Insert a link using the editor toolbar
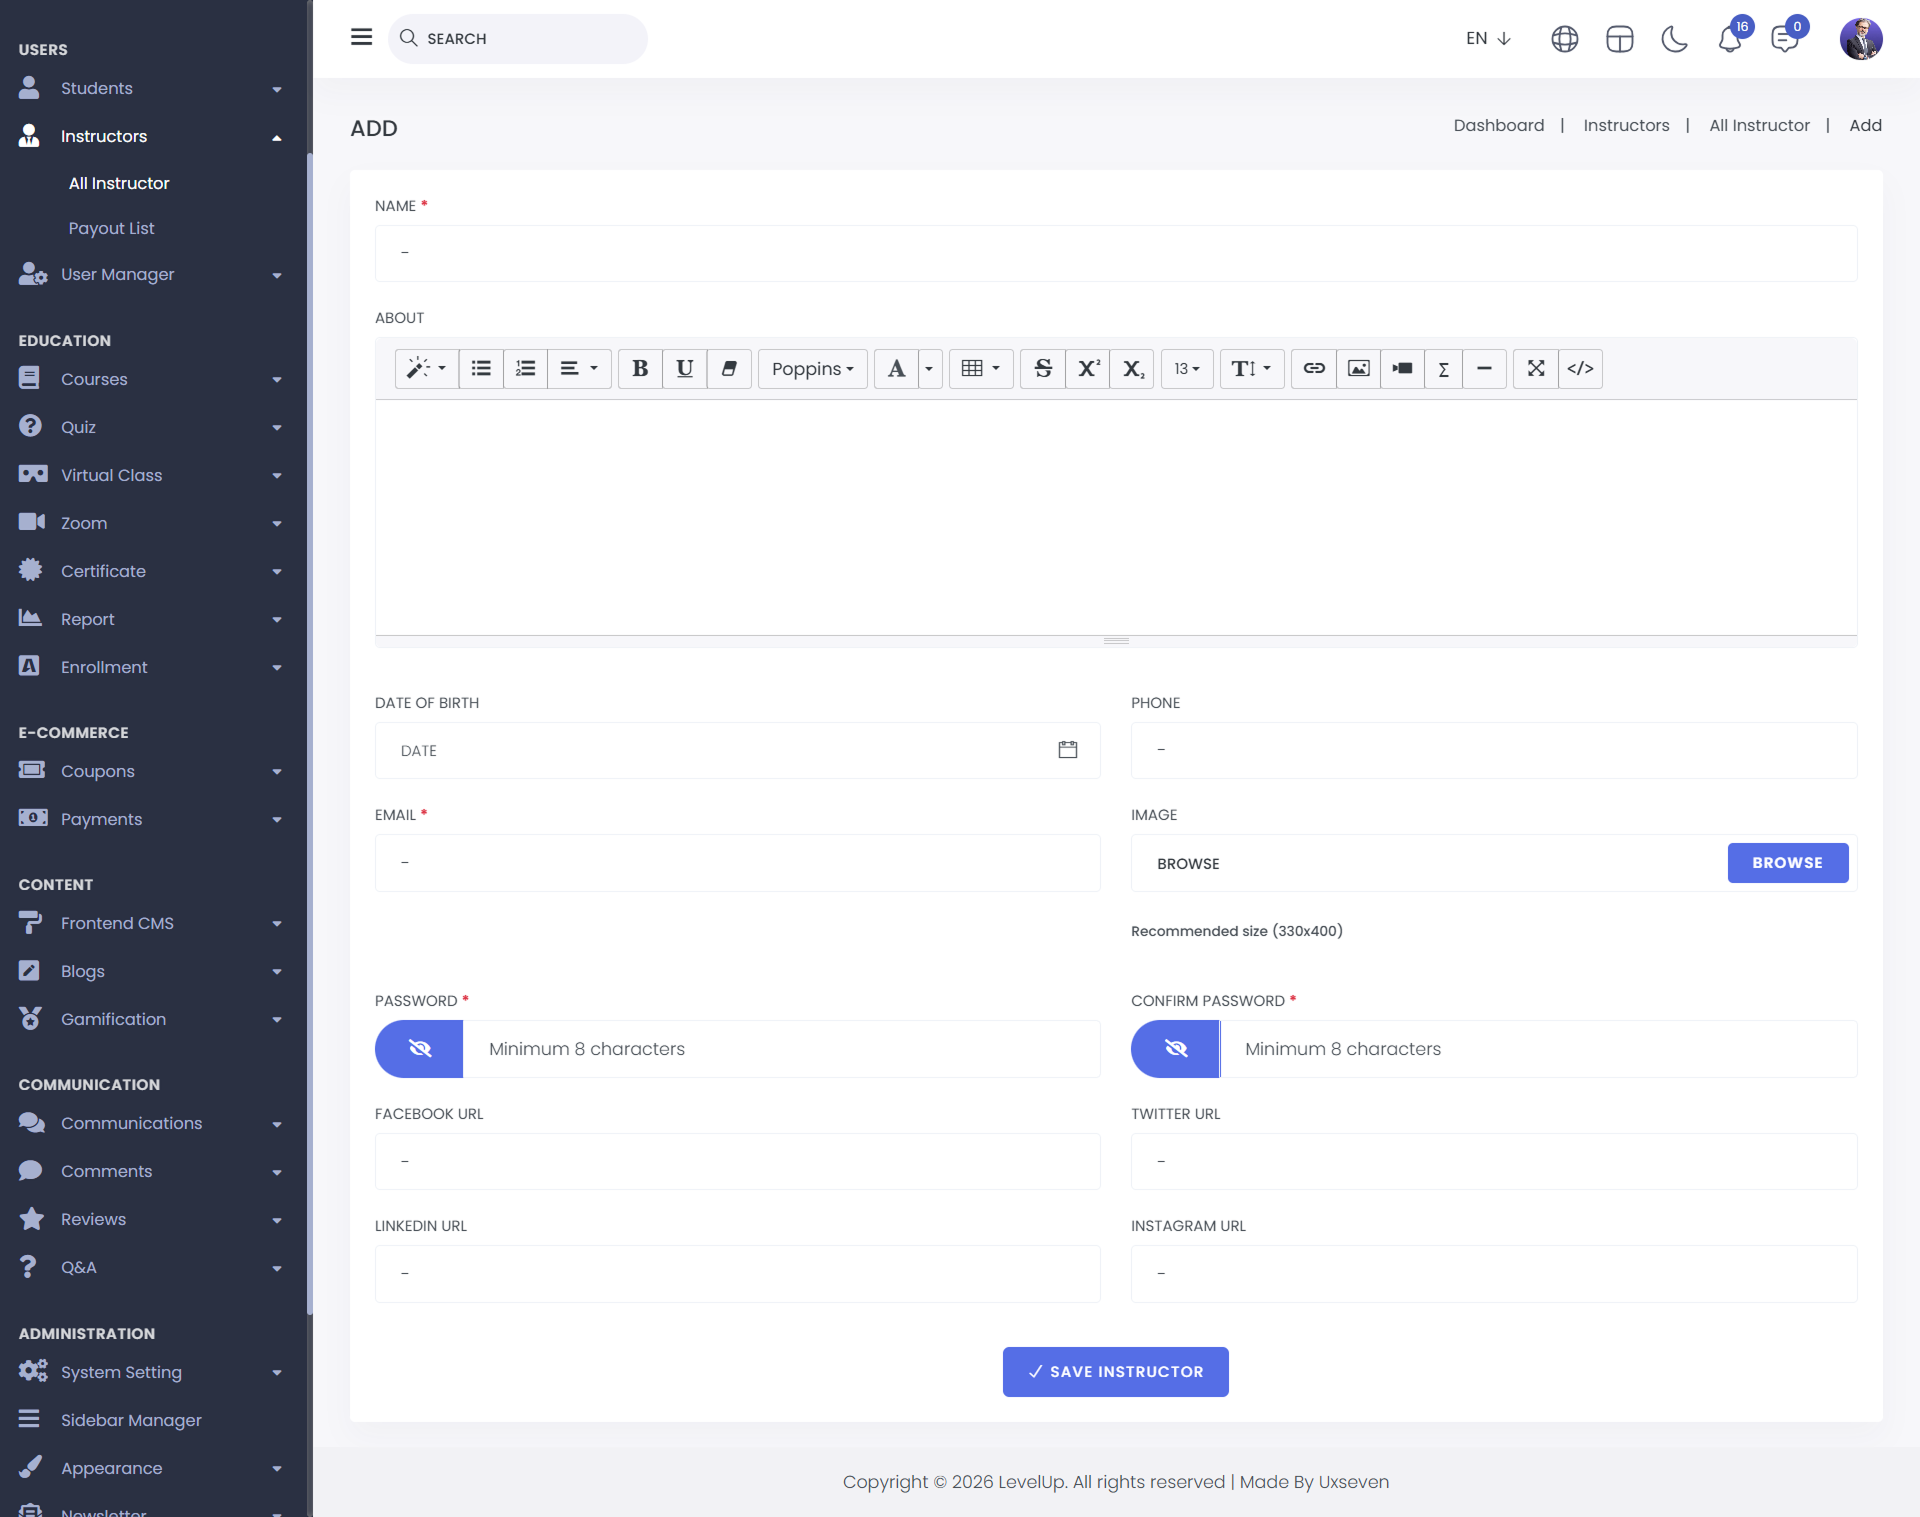 click(1314, 369)
